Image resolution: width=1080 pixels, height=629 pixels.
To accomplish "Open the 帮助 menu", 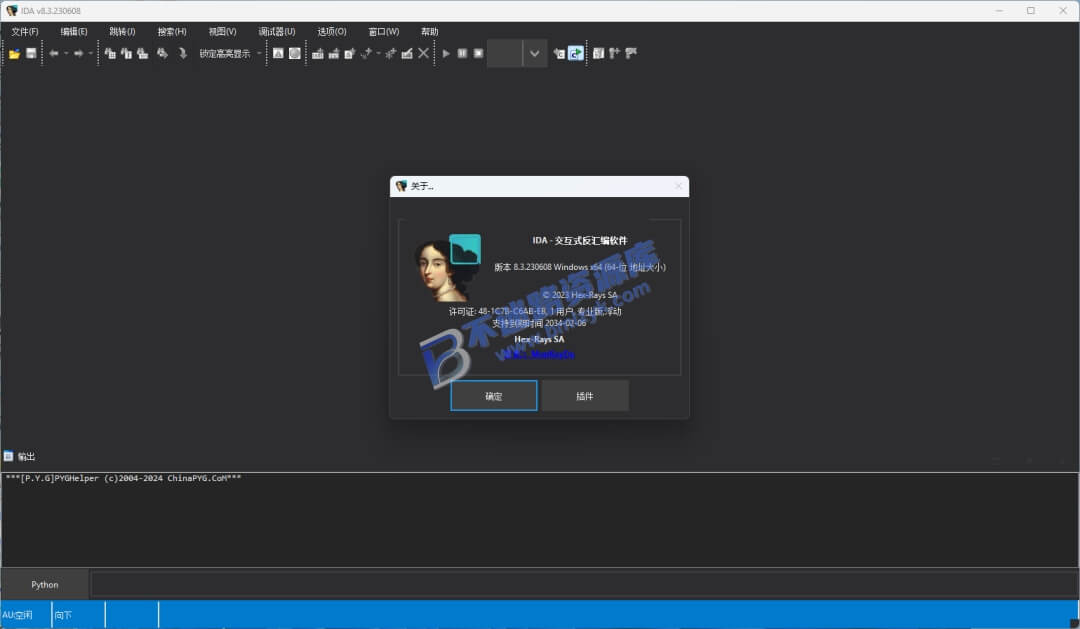I will coord(430,32).
